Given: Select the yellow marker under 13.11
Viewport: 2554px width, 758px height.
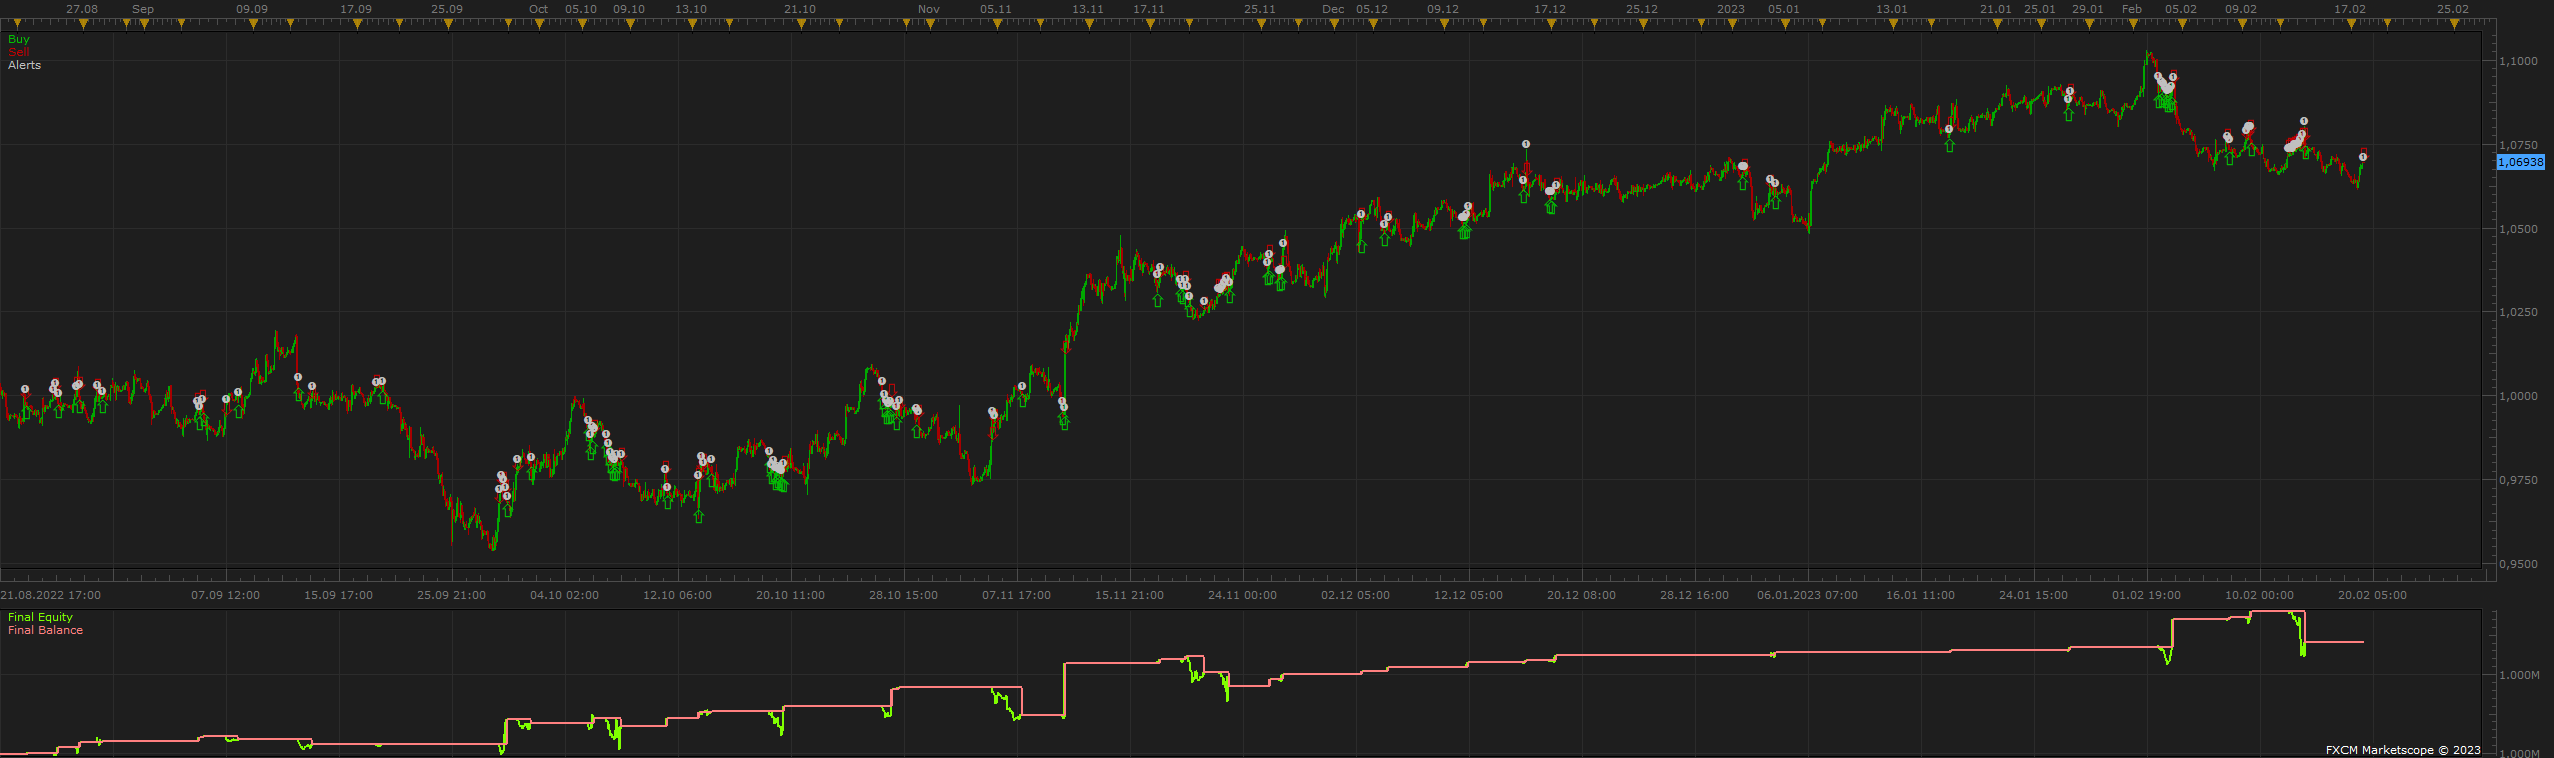Looking at the screenshot, I should pos(1087,23).
